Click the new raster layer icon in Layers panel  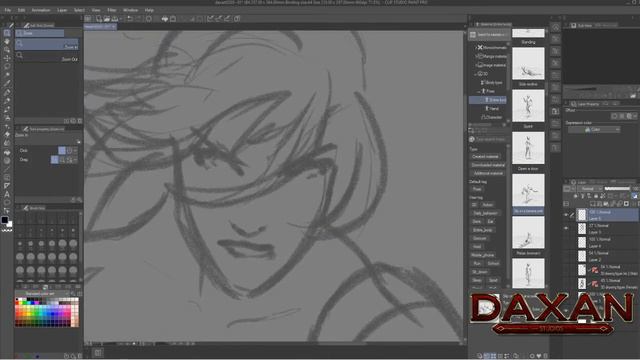(592, 204)
